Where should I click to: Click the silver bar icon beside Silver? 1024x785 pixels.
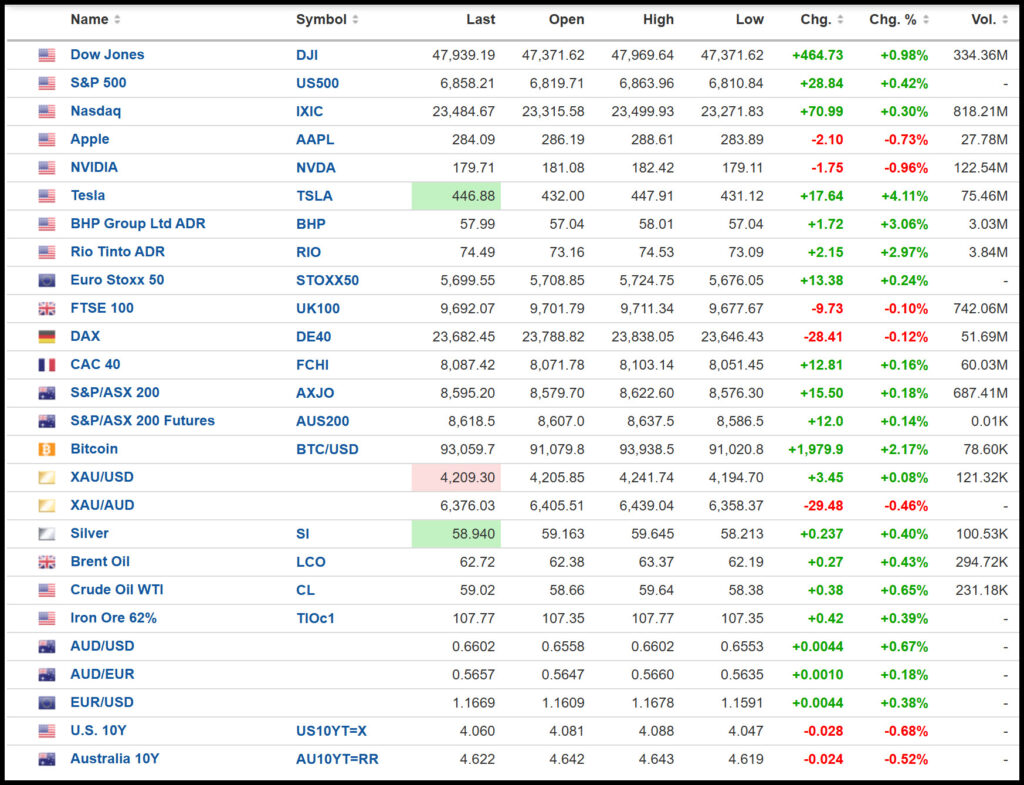click(47, 534)
